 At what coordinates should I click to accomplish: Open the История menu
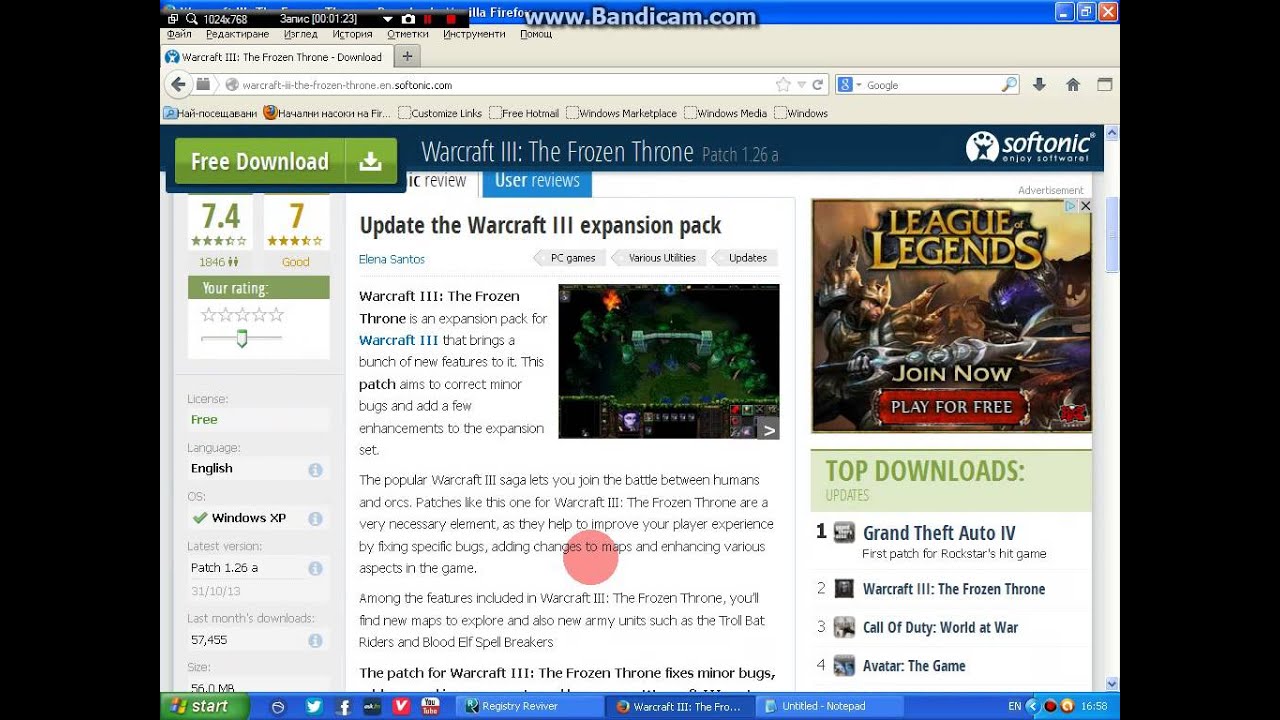point(352,33)
